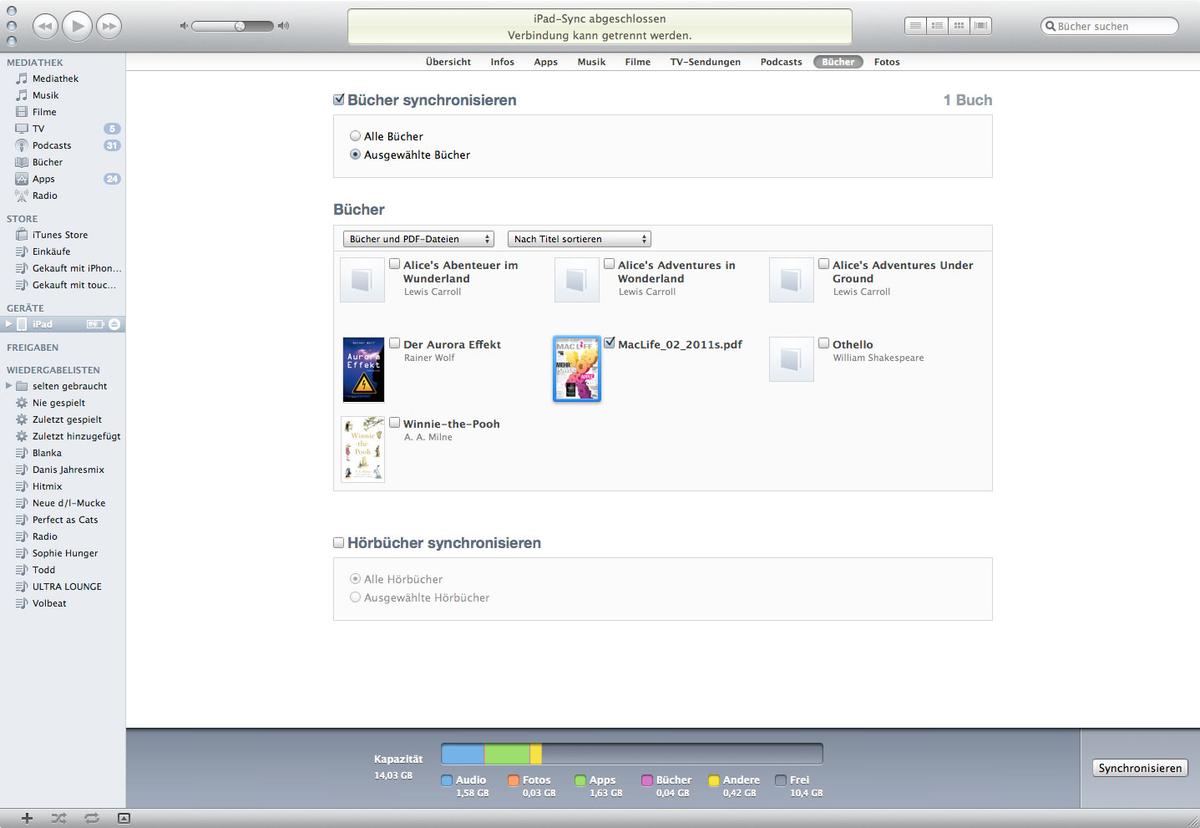The width and height of the screenshot is (1200, 828).
Task: Open Podcasts in sidebar
Action: 52,146
